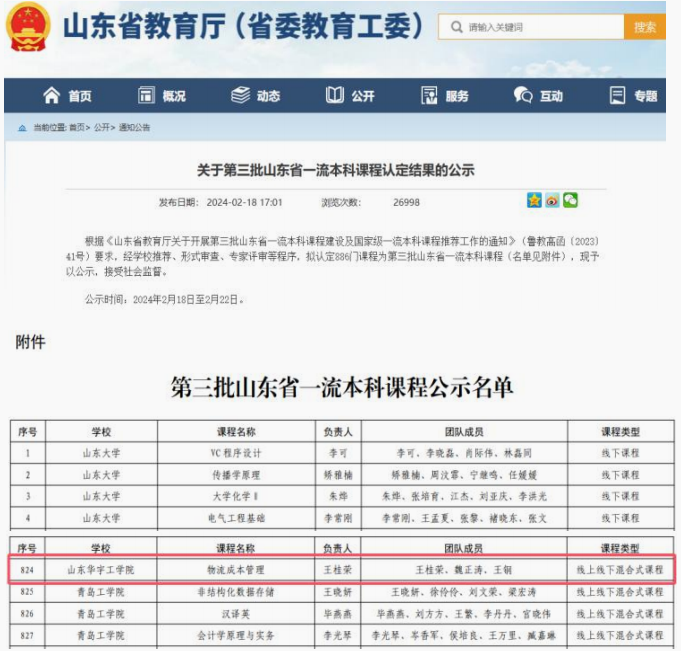The height and width of the screenshot is (651, 681).
Task: Open the 动态 menu item
Action: [x=268, y=96]
